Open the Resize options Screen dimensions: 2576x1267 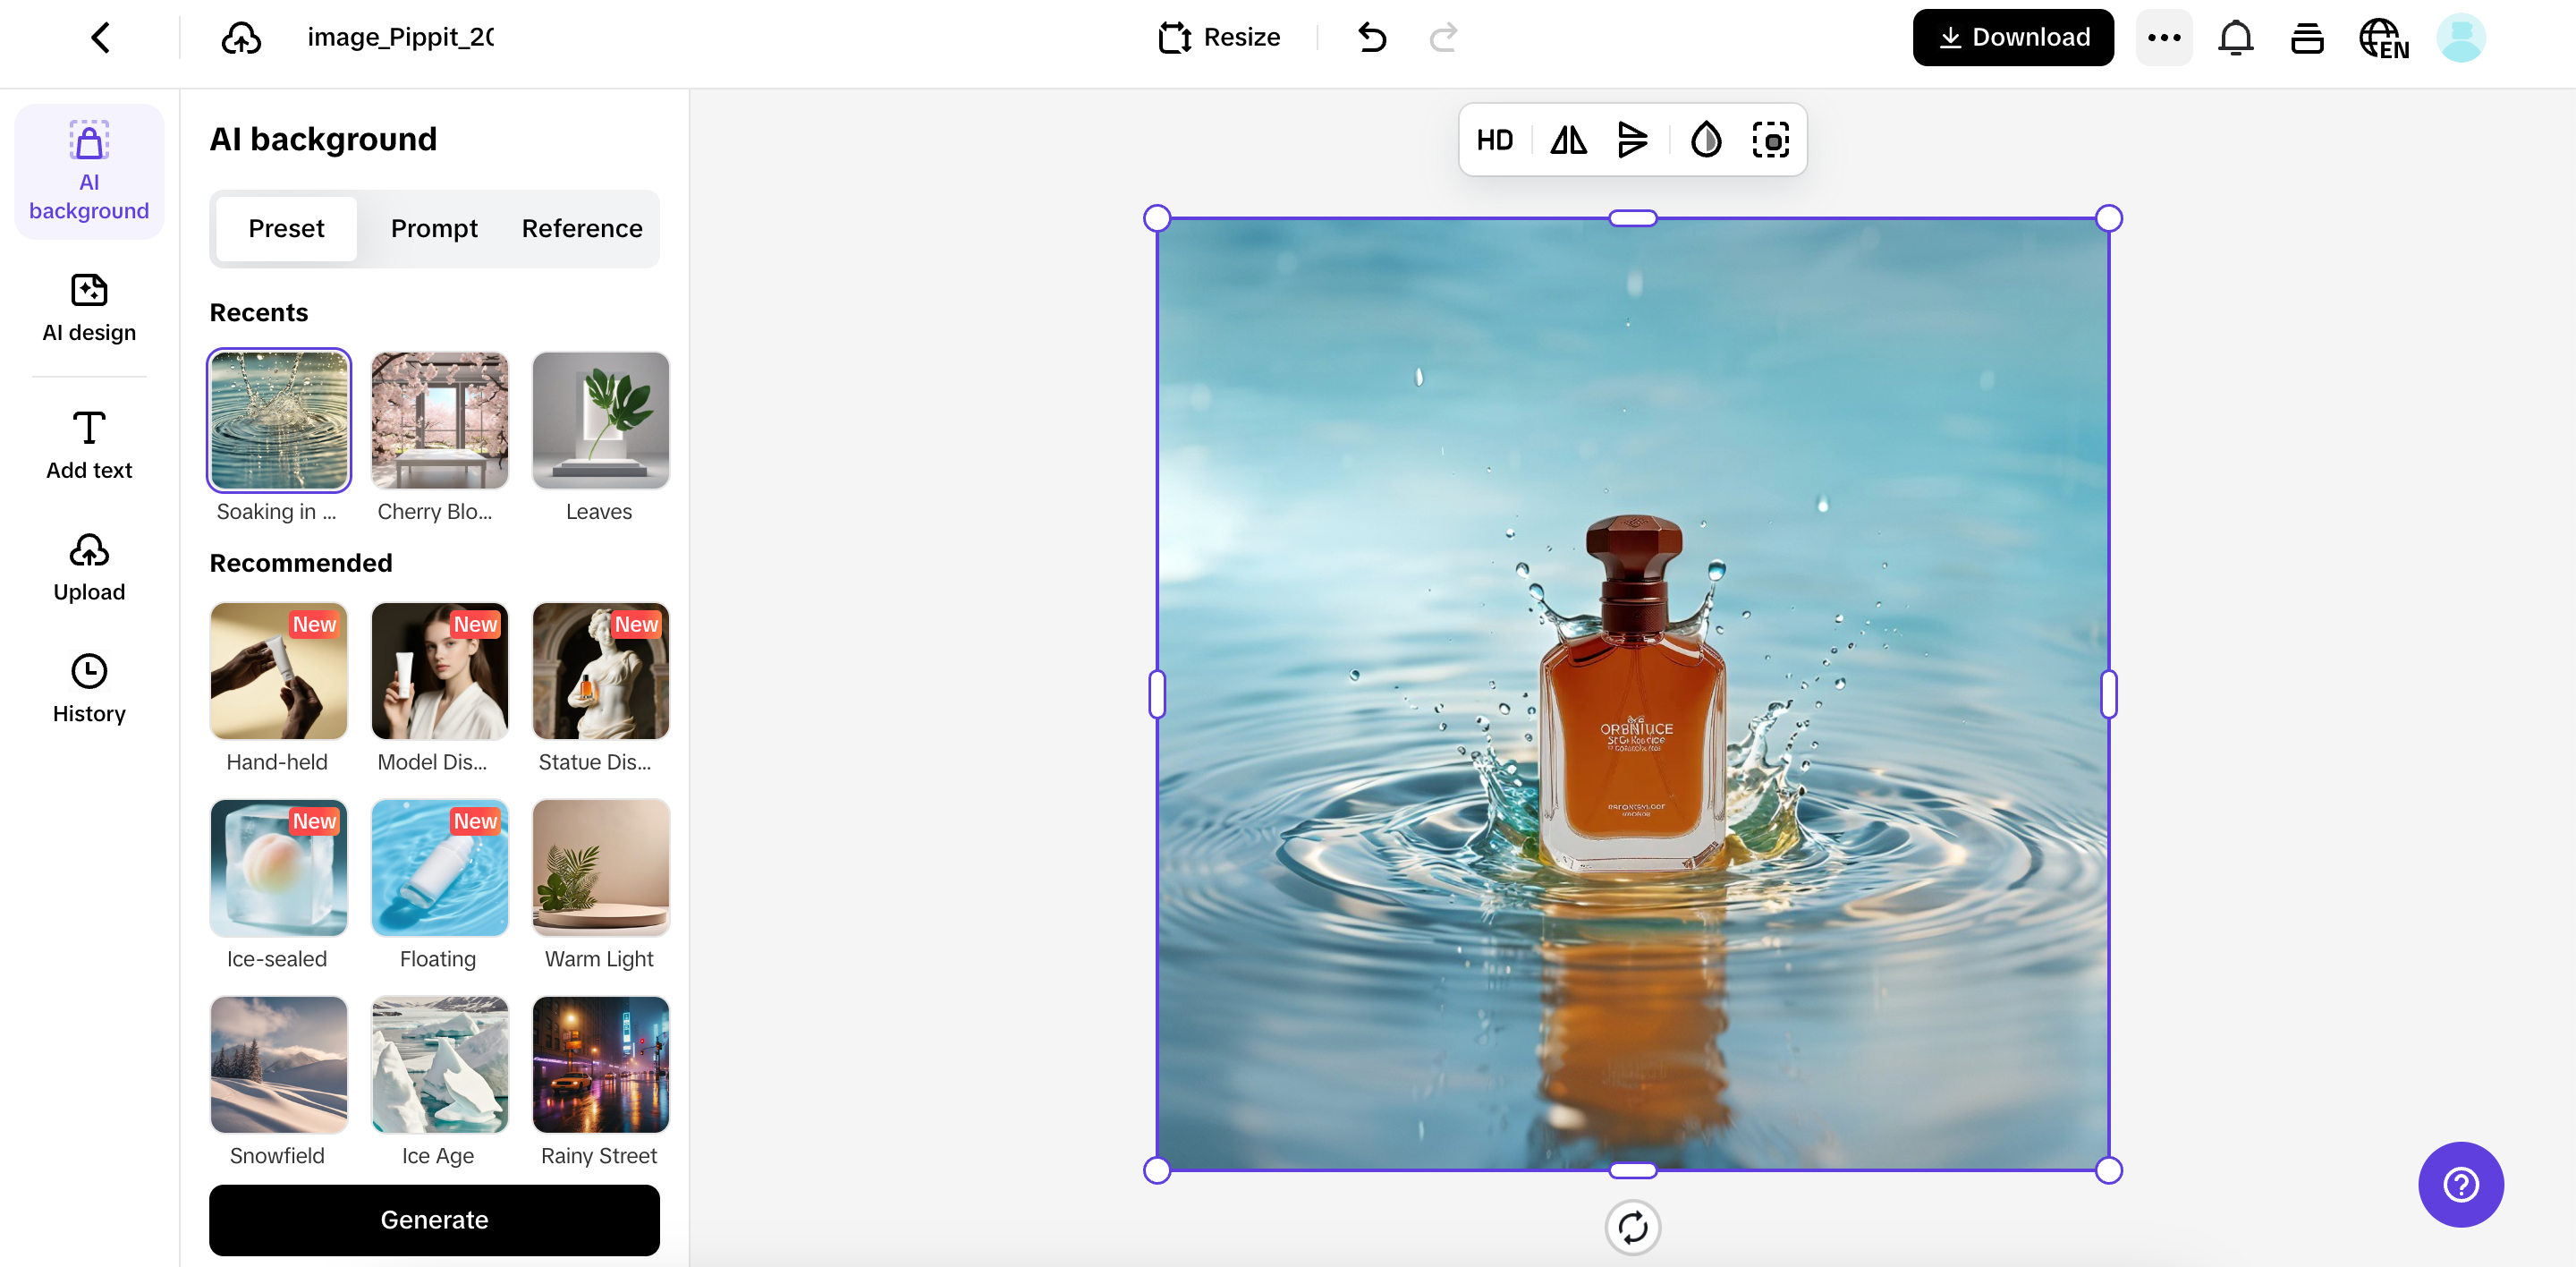1219,37
